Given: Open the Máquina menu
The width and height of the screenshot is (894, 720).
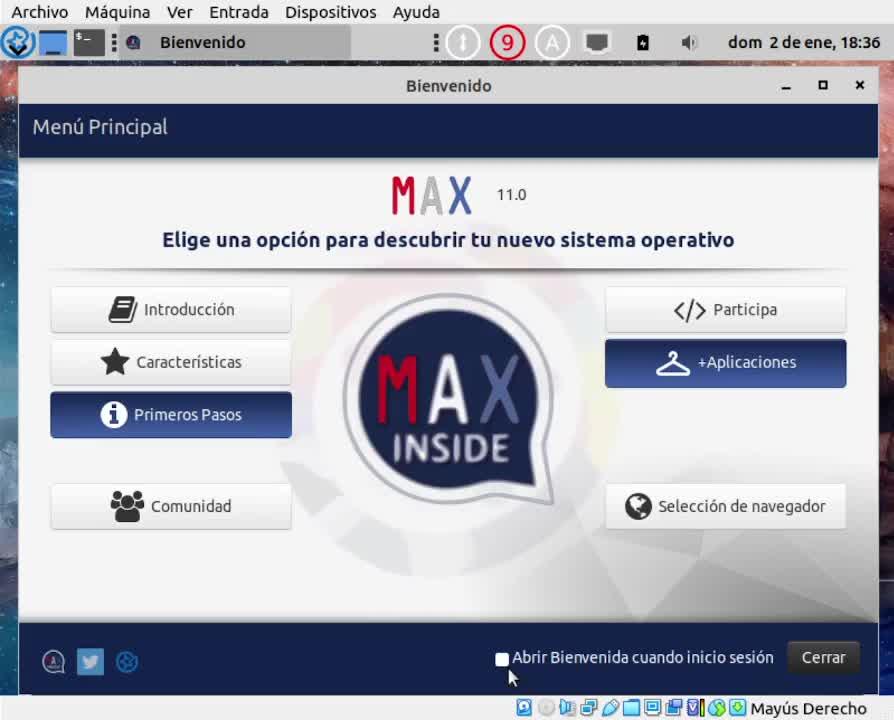Looking at the screenshot, I should (x=117, y=12).
